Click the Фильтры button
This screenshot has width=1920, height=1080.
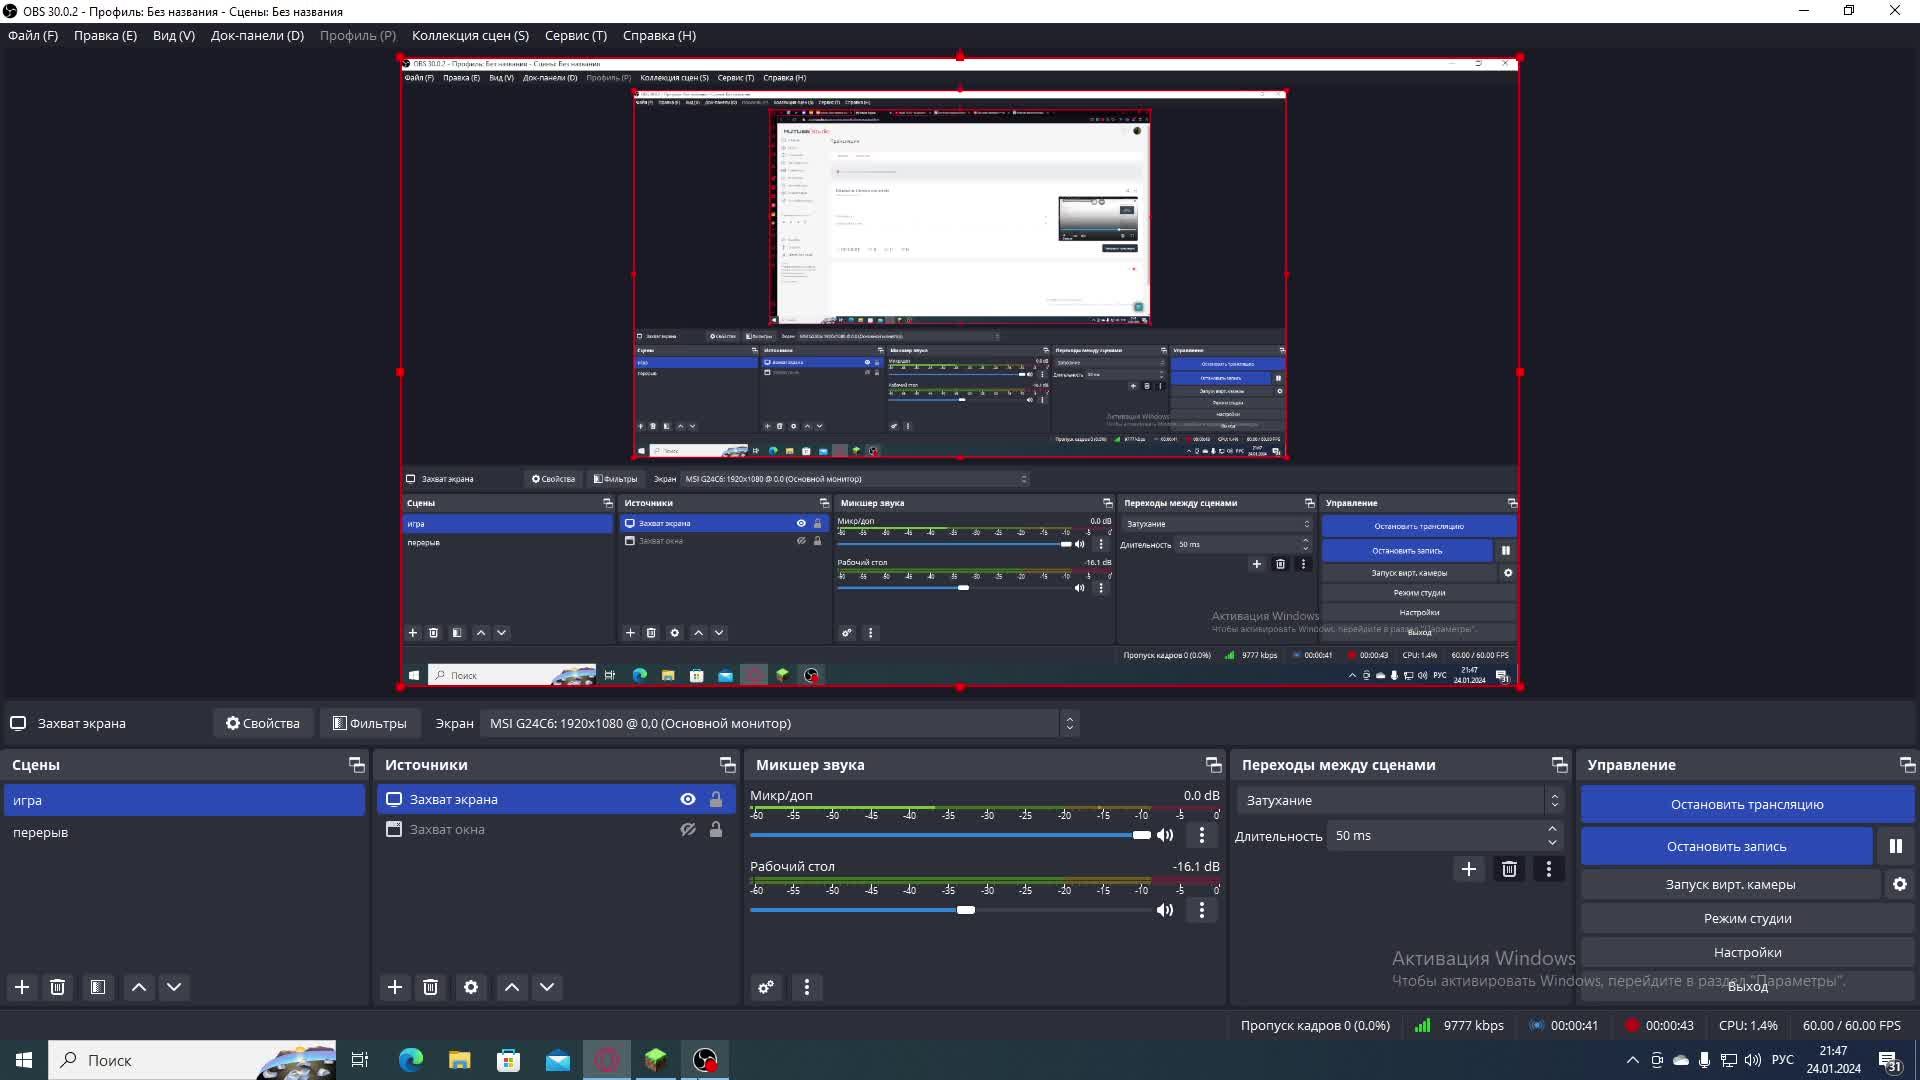(369, 723)
